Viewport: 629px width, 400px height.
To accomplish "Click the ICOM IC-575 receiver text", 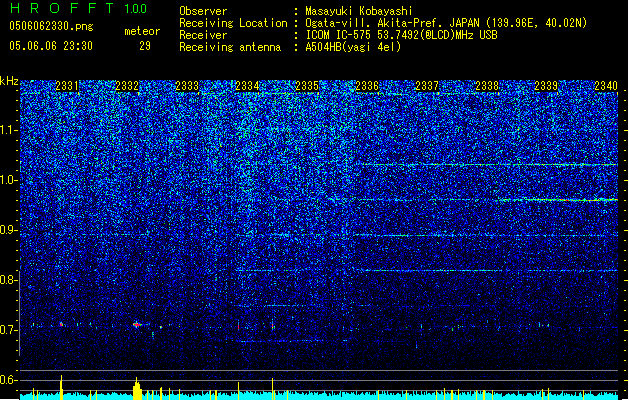I will pos(401,35).
